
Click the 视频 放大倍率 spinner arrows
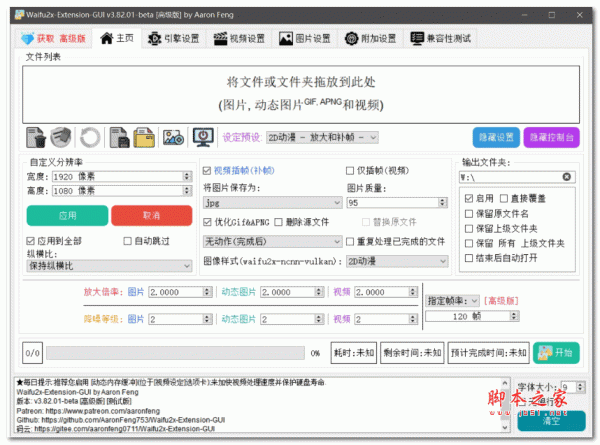(412, 292)
